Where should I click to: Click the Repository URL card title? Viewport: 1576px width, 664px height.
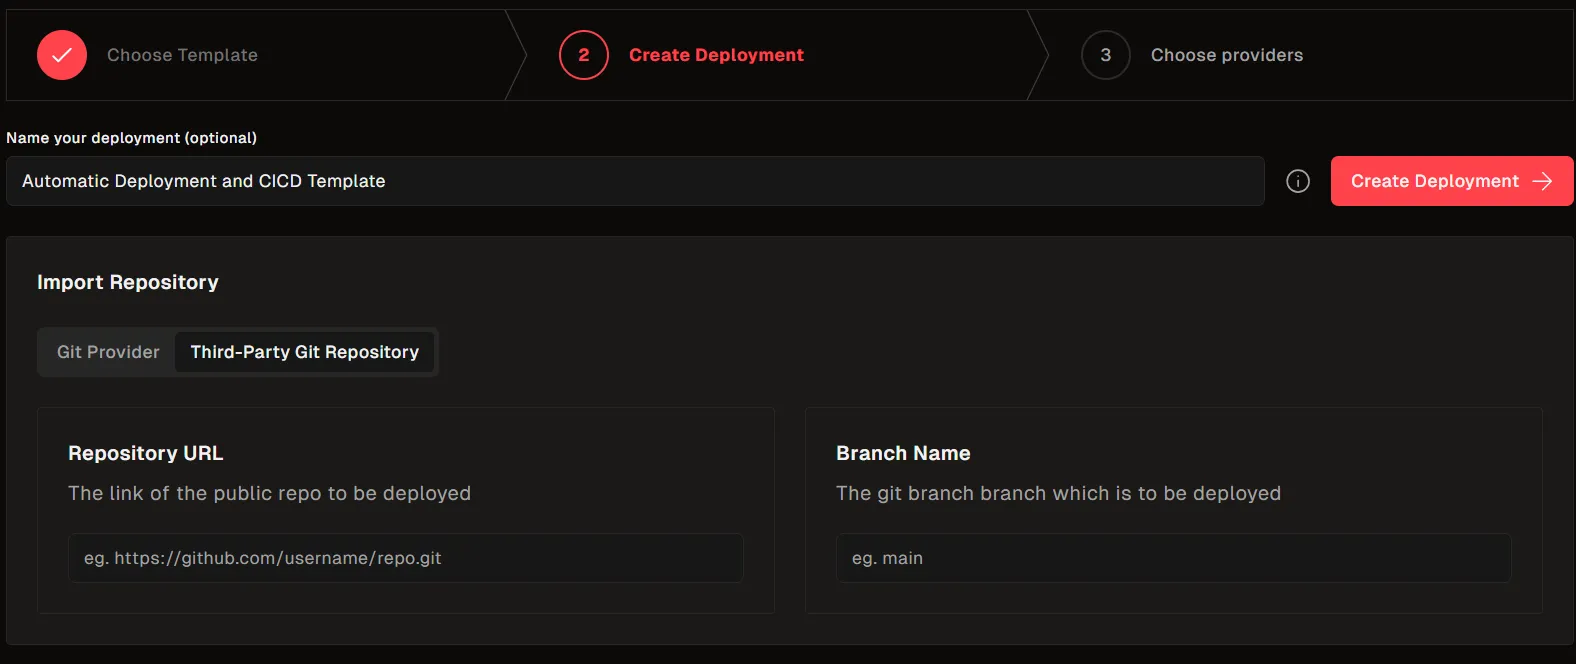pos(146,453)
